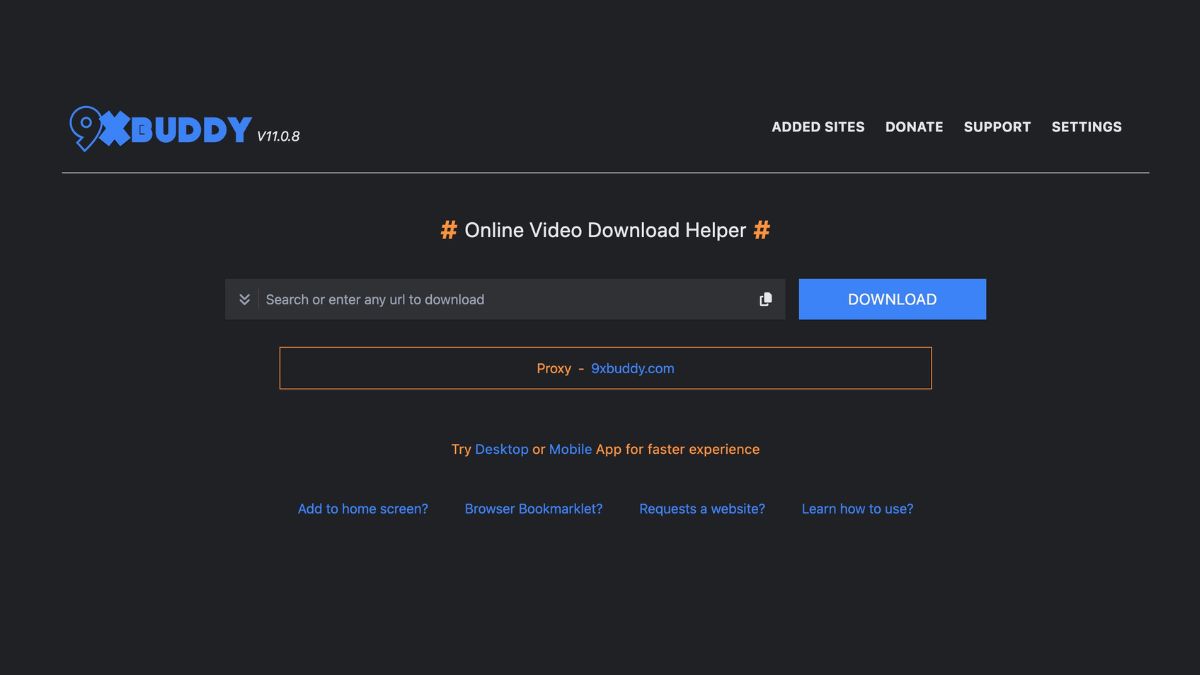Click the orange hash icon left of heading

click(x=449, y=230)
